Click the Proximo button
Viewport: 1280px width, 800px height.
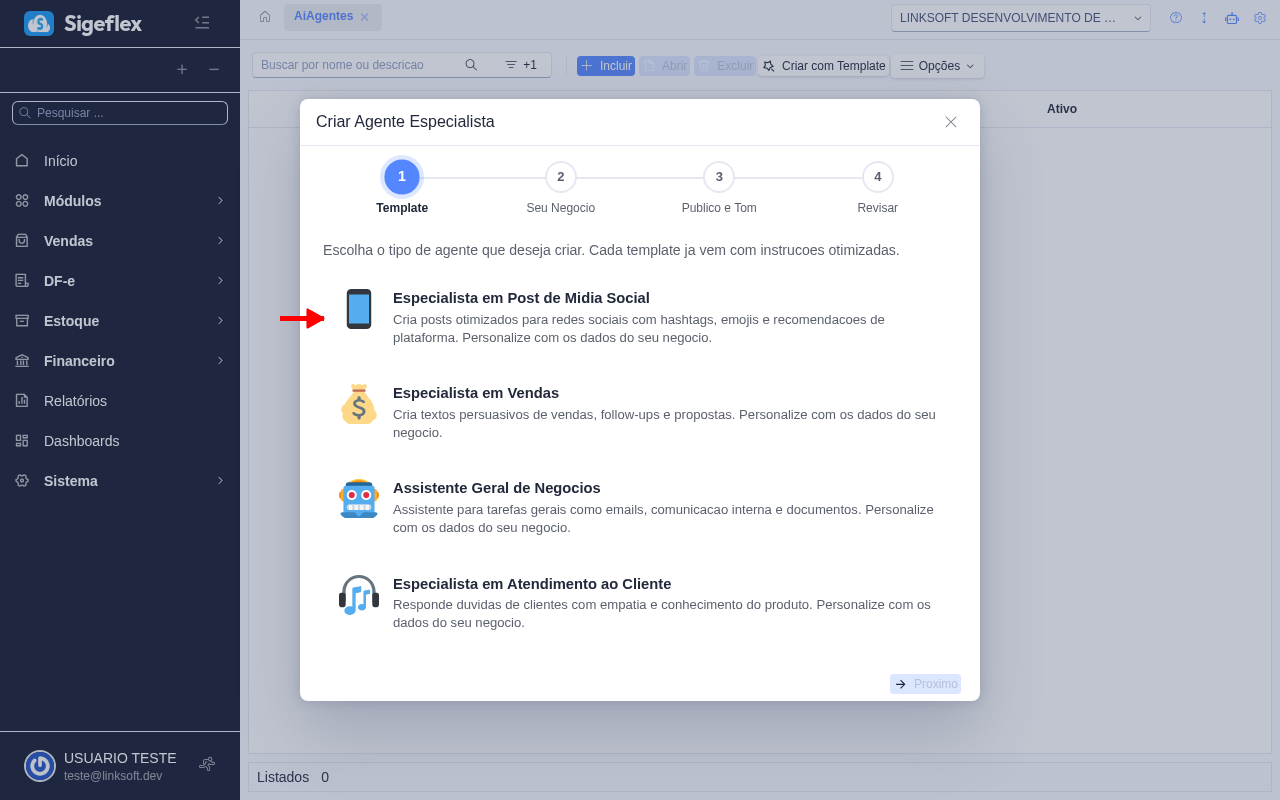pyautogui.click(x=925, y=684)
